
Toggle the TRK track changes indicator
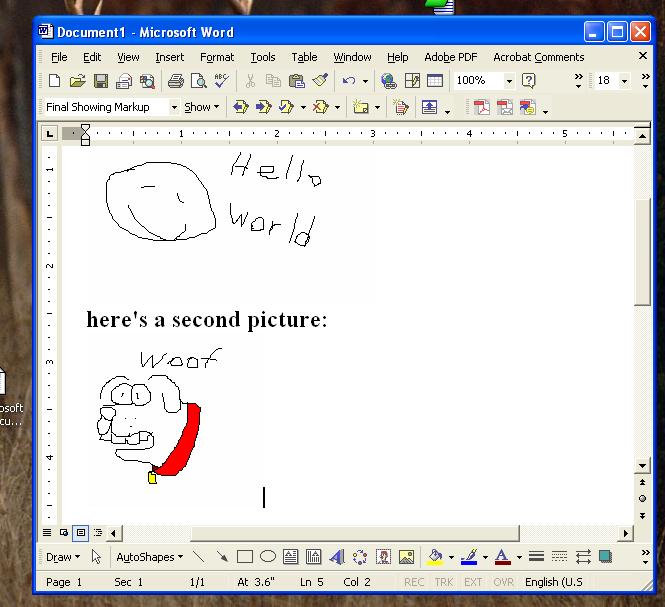click(443, 582)
